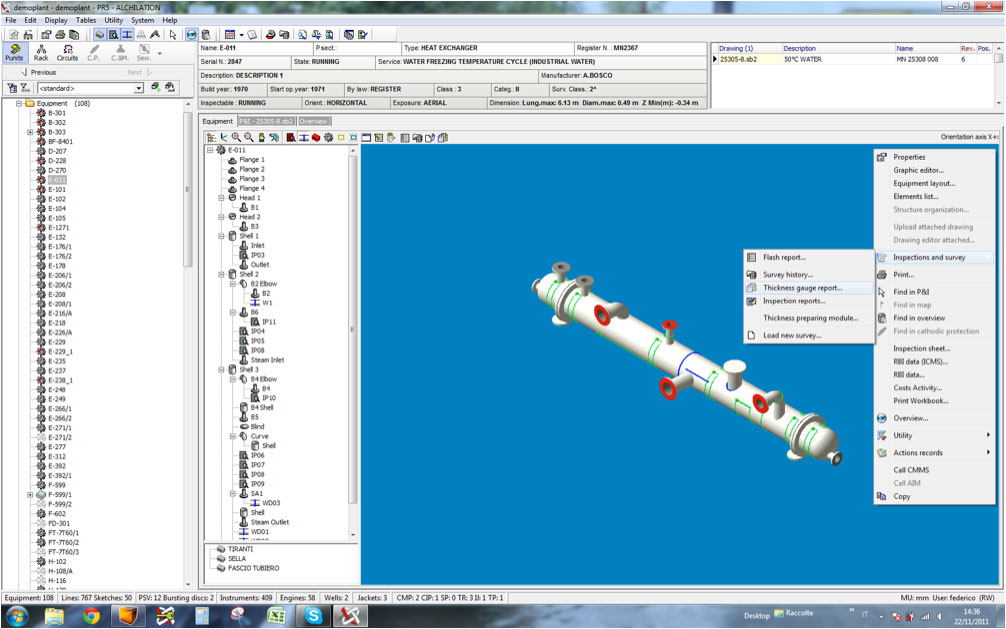
Task: Select the Punits toolbar icon
Action: [14, 52]
